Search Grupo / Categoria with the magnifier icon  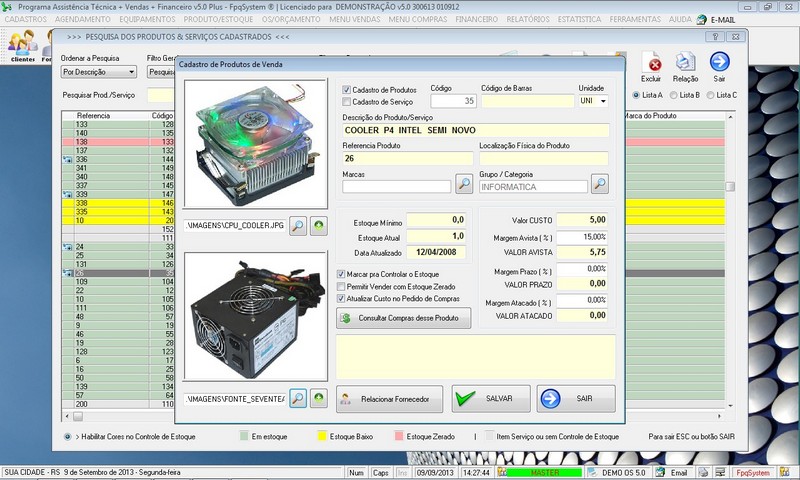tap(600, 184)
